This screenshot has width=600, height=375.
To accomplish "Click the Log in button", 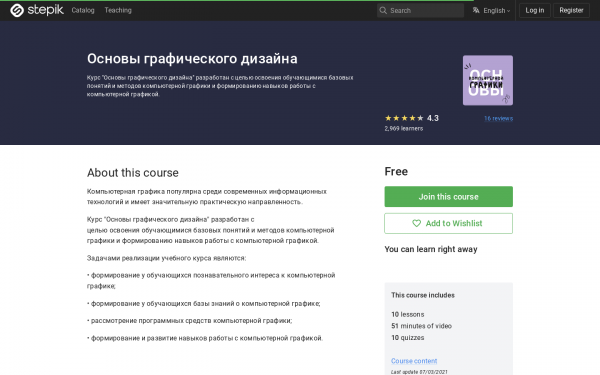I will [535, 10].
